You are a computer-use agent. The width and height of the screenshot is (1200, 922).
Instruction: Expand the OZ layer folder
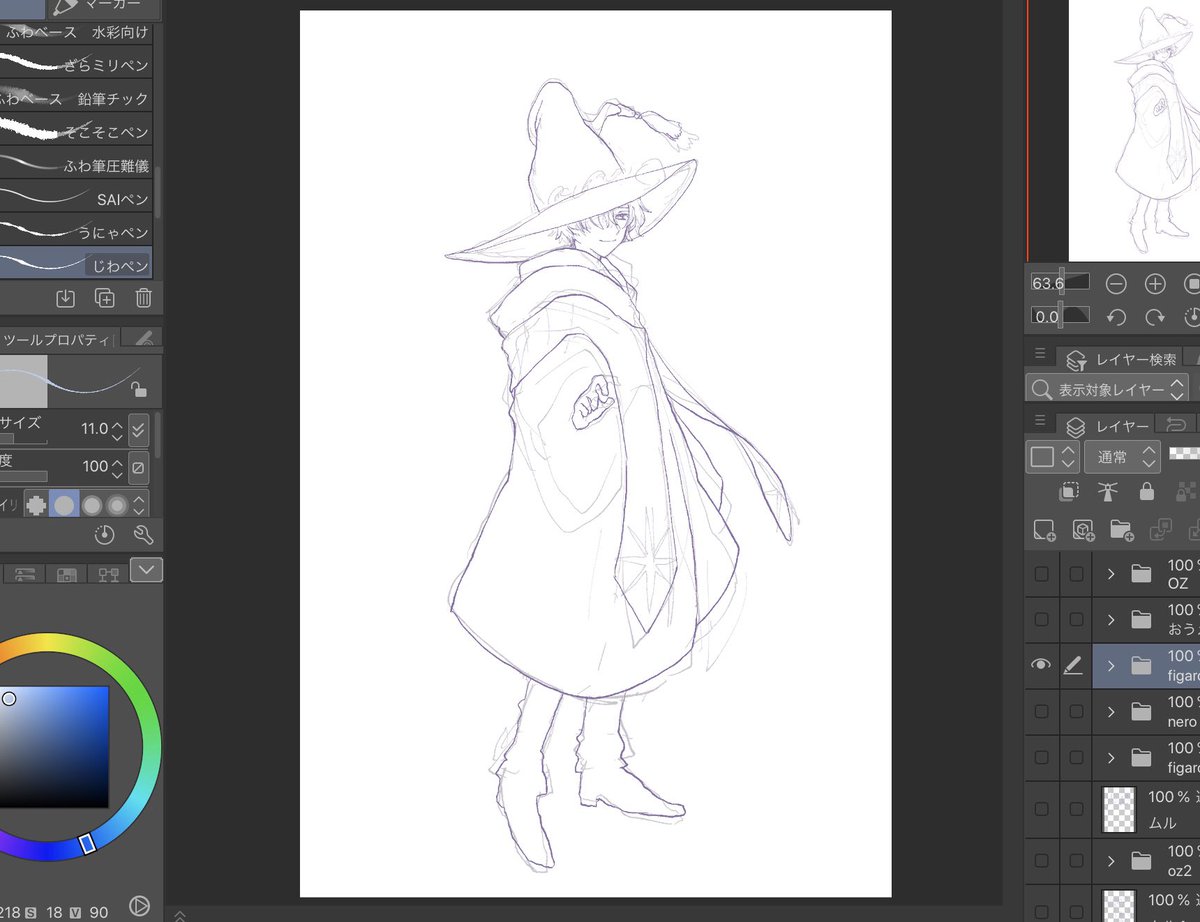coord(1111,573)
